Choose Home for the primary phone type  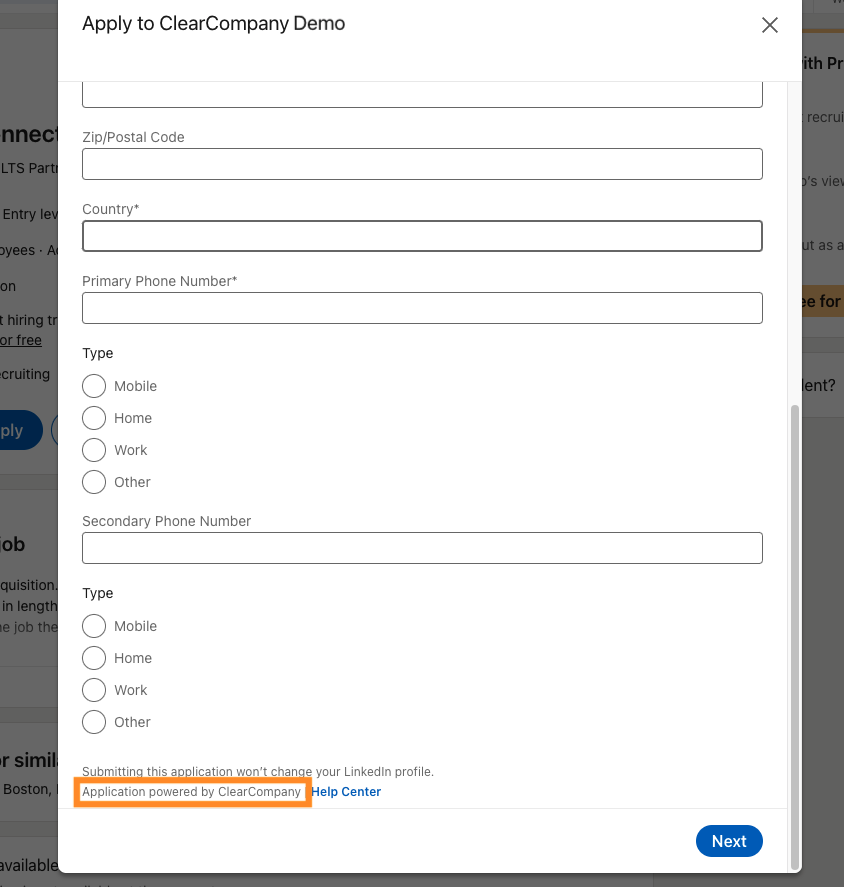click(94, 418)
